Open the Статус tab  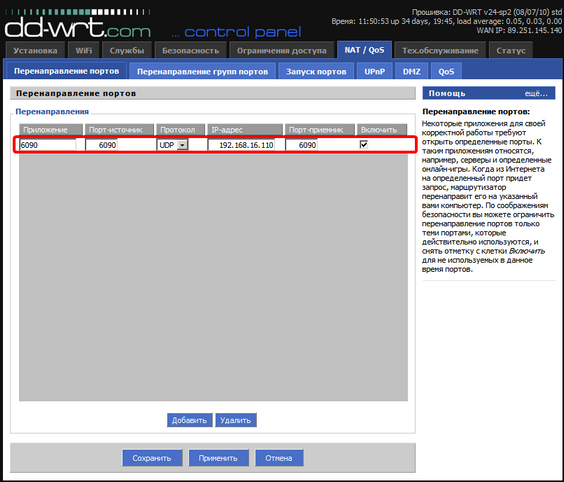[x=511, y=50]
